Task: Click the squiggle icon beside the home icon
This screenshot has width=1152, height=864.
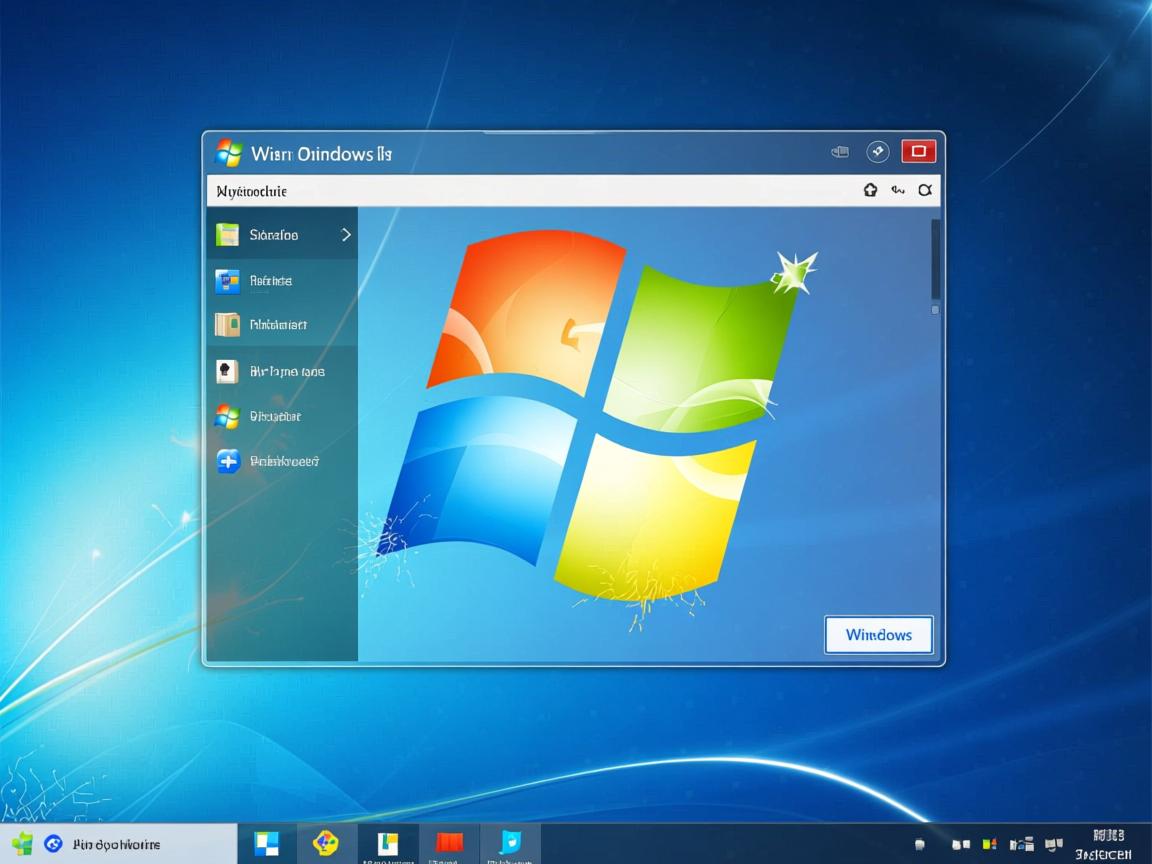Action: pos(898,190)
